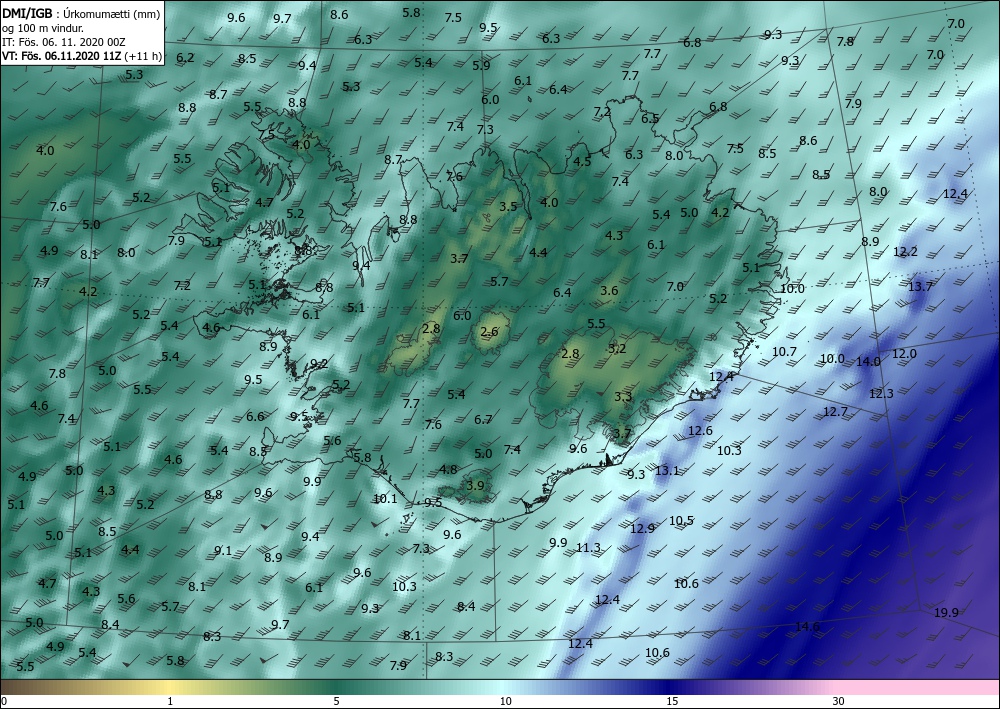Viewport: 1000px width, 709px height.
Task: Click the 3.3 value on the map
Action: (x=623, y=397)
